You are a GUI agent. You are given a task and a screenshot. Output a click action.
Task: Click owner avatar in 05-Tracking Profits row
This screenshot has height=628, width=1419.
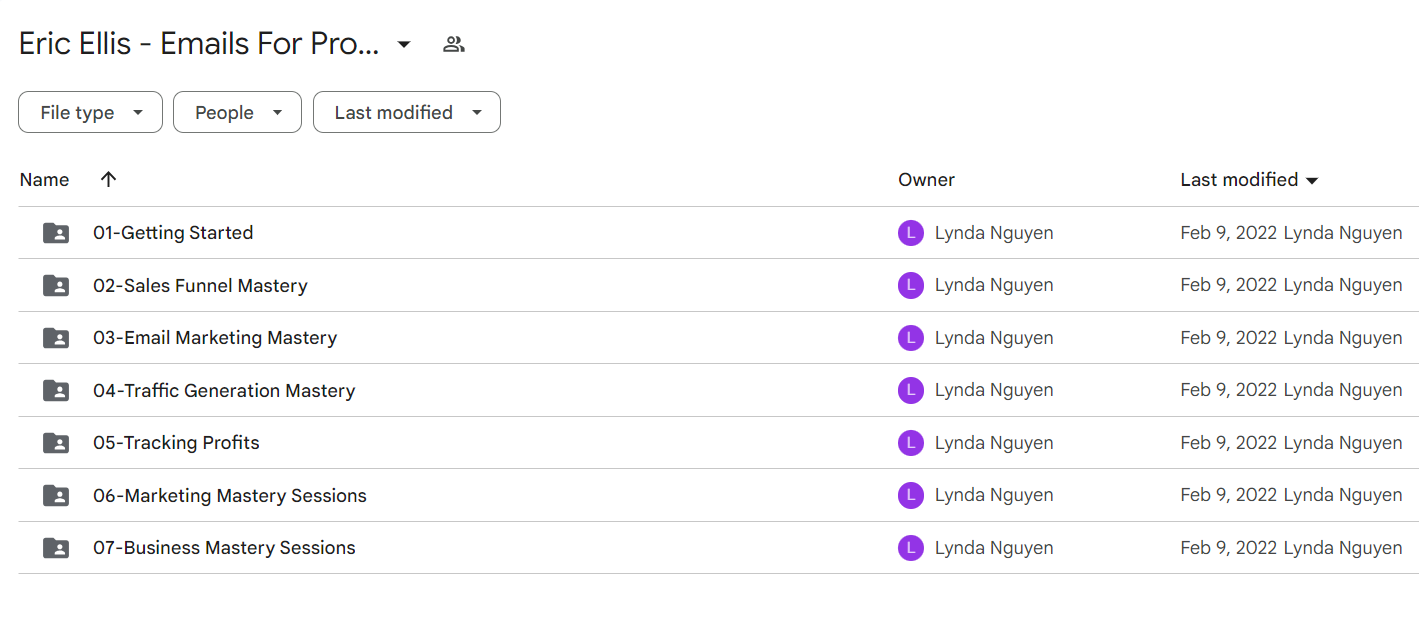click(910, 443)
